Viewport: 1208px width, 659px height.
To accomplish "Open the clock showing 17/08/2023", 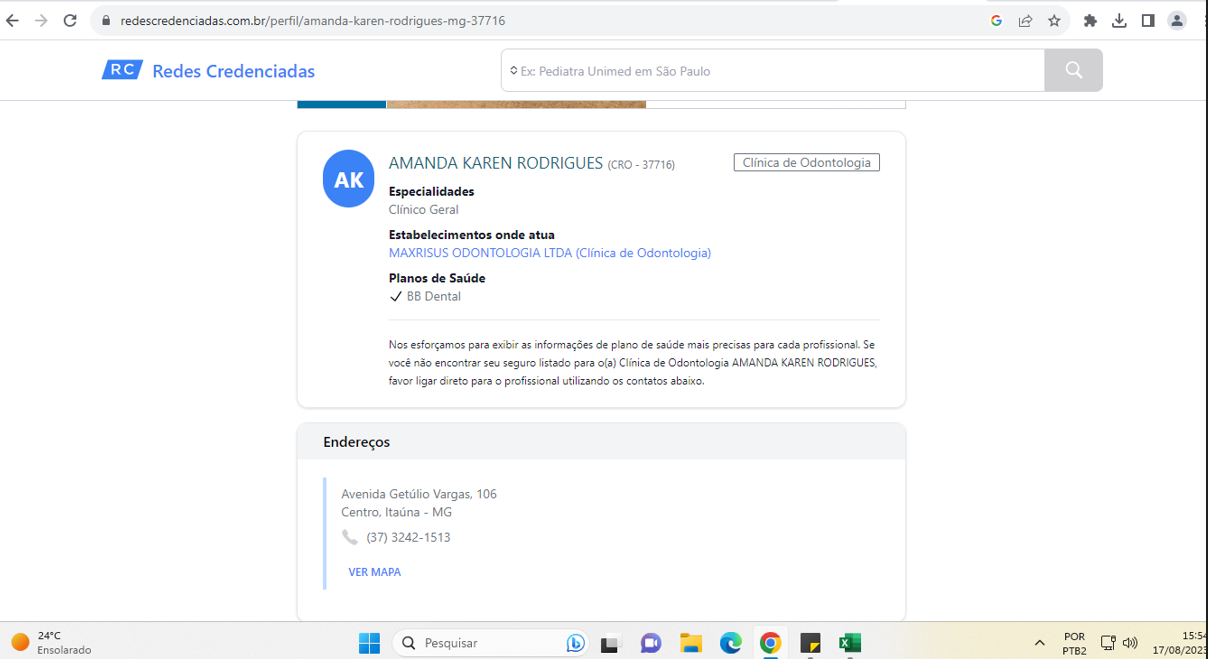I will click(x=1180, y=643).
